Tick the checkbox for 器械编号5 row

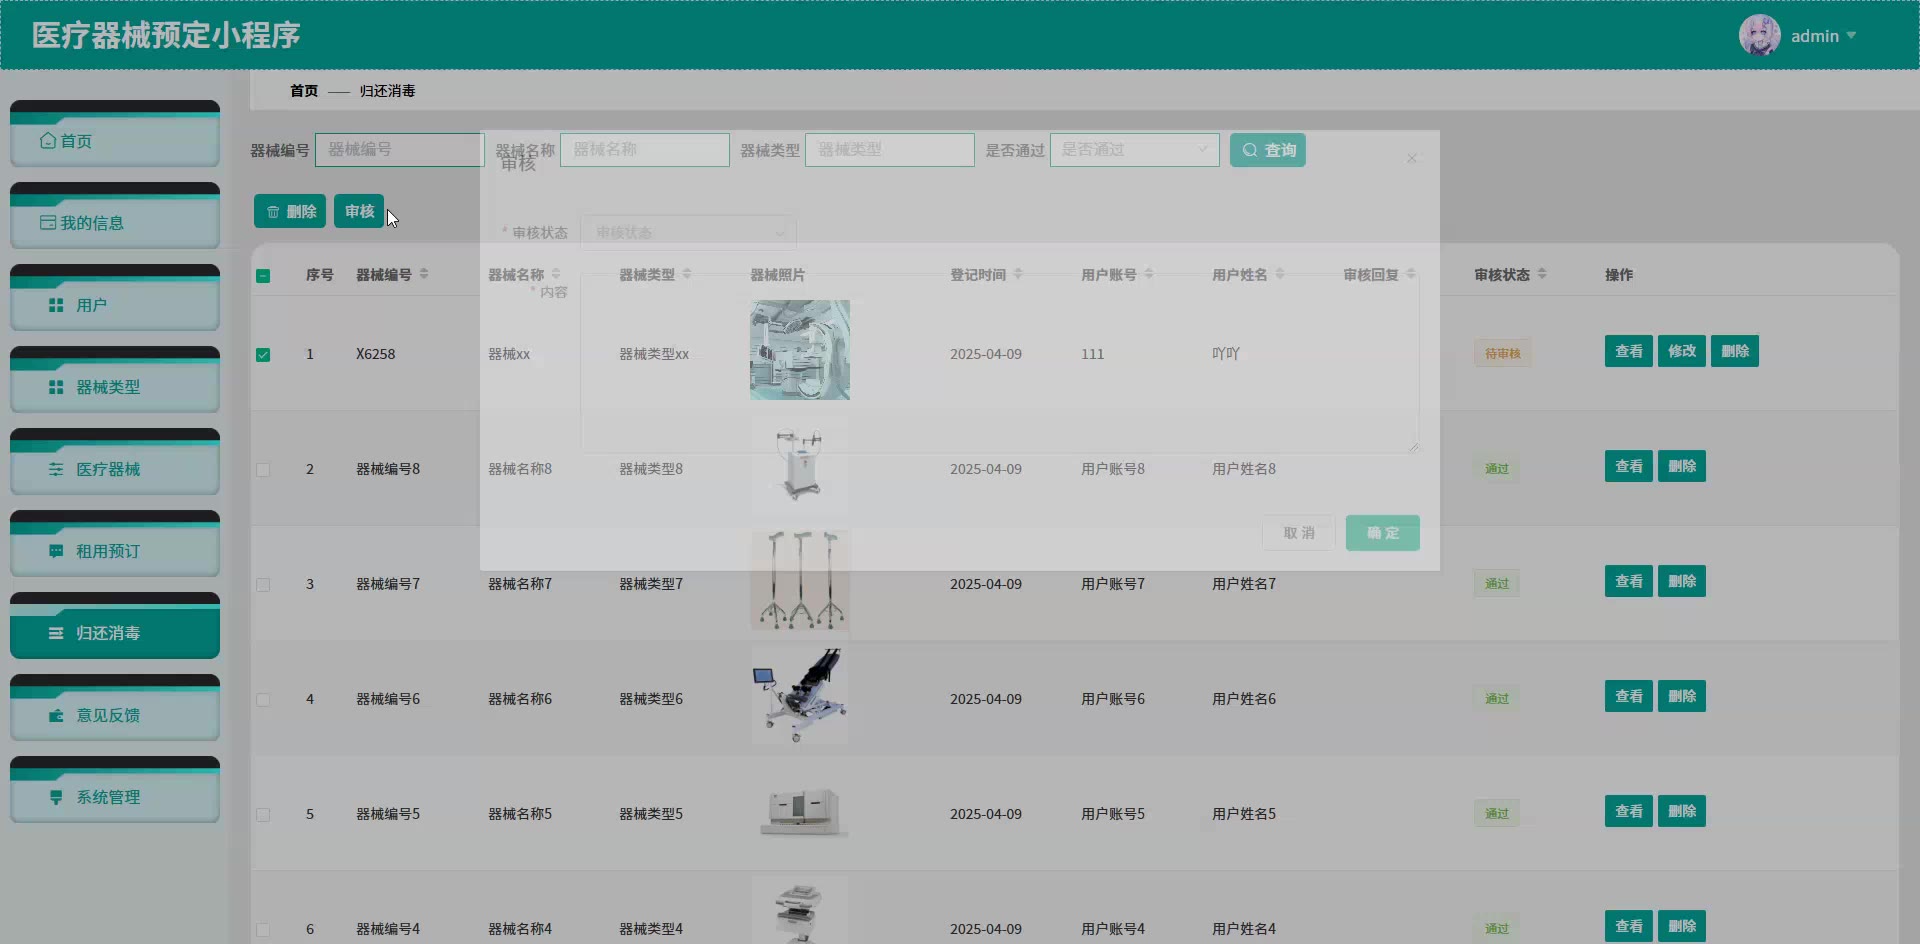263,814
